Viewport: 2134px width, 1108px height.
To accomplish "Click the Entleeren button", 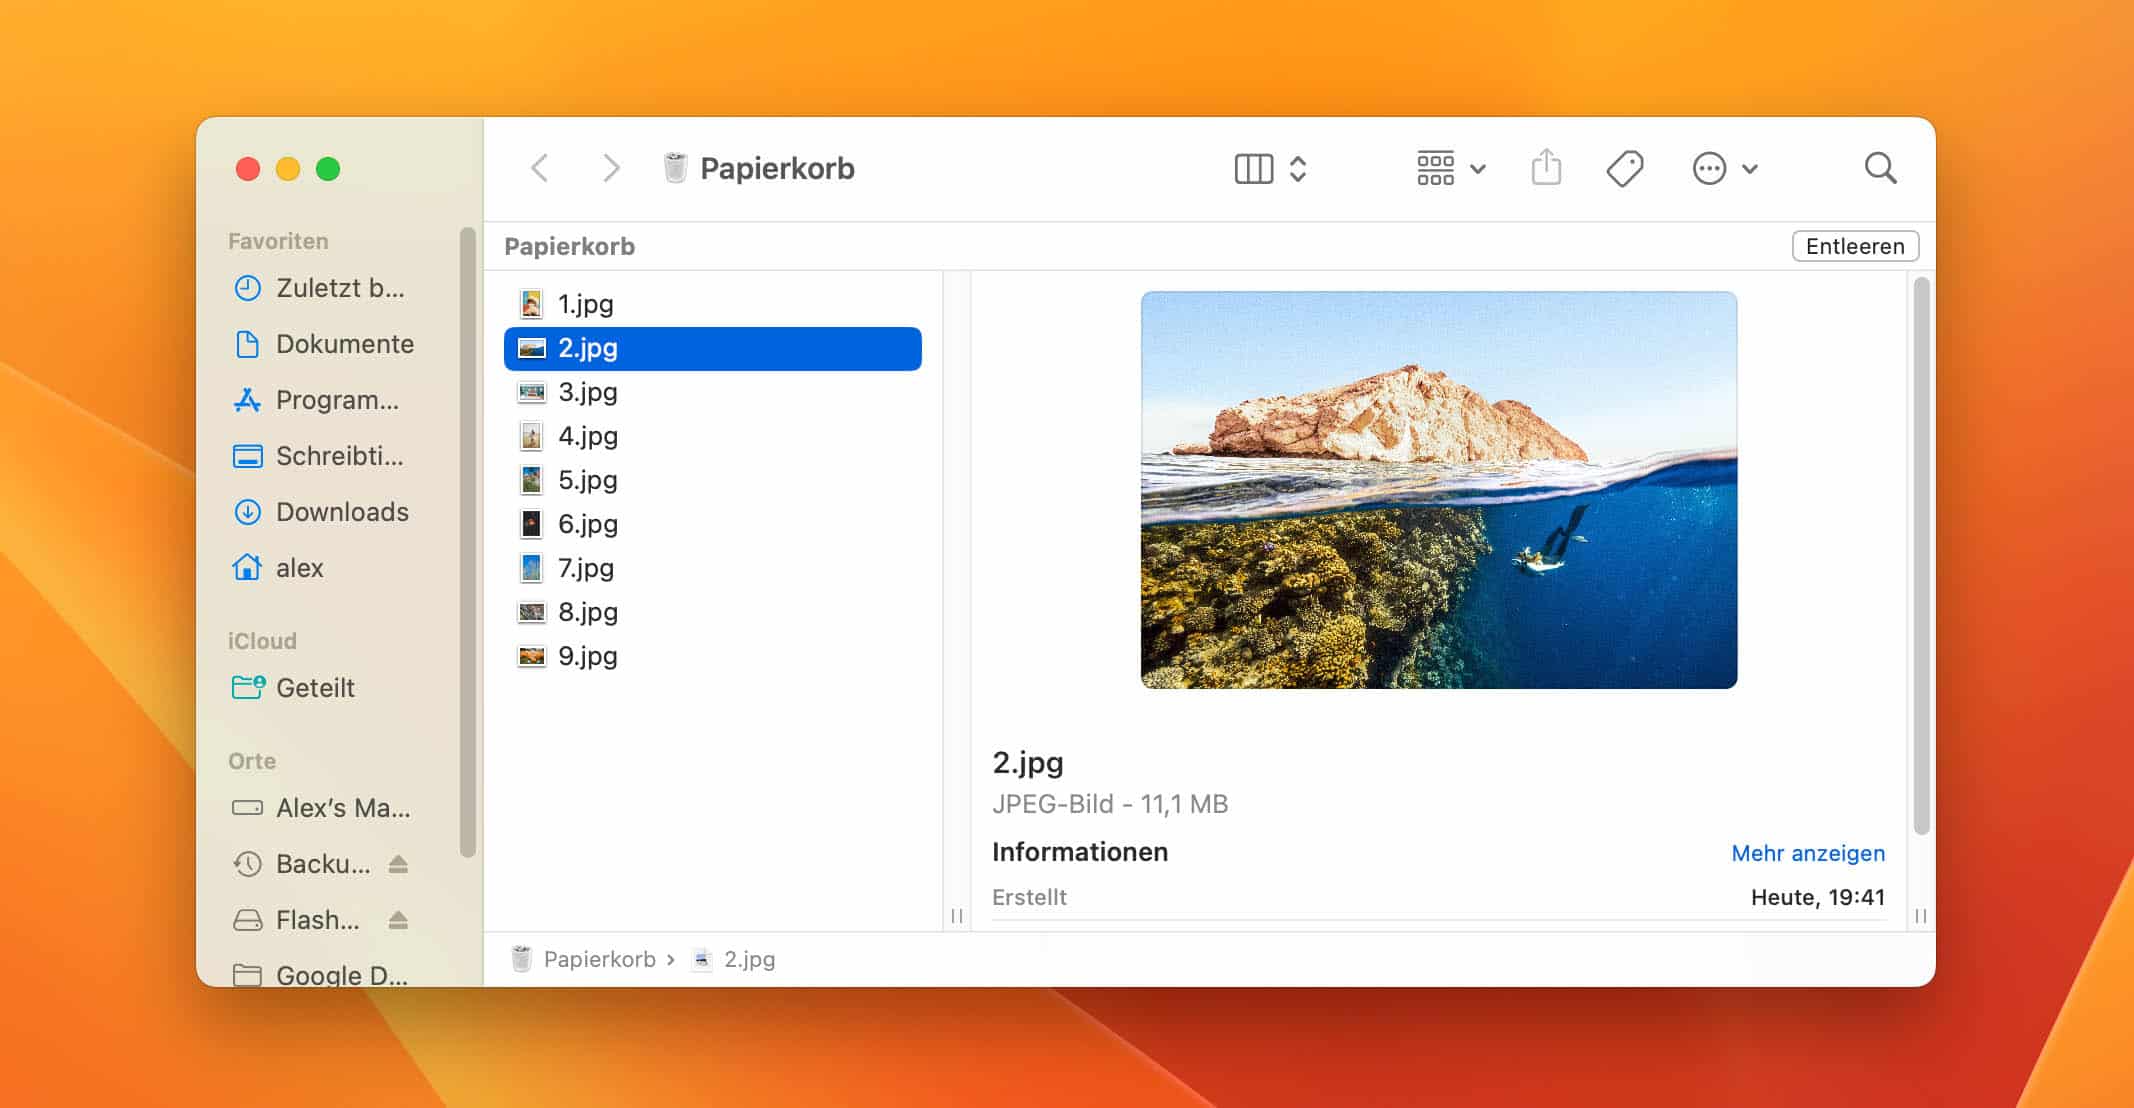I will click(1854, 246).
